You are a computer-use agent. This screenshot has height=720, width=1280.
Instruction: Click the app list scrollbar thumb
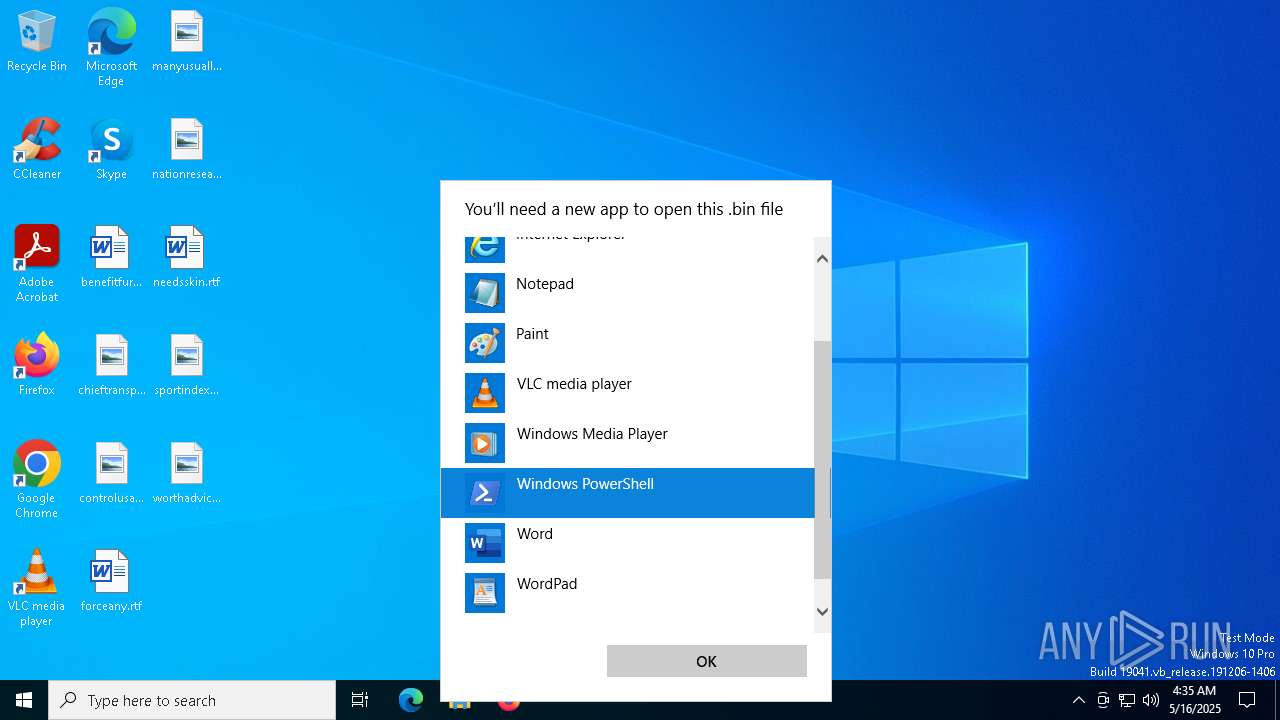pyautogui.click(x=822, y=460)
